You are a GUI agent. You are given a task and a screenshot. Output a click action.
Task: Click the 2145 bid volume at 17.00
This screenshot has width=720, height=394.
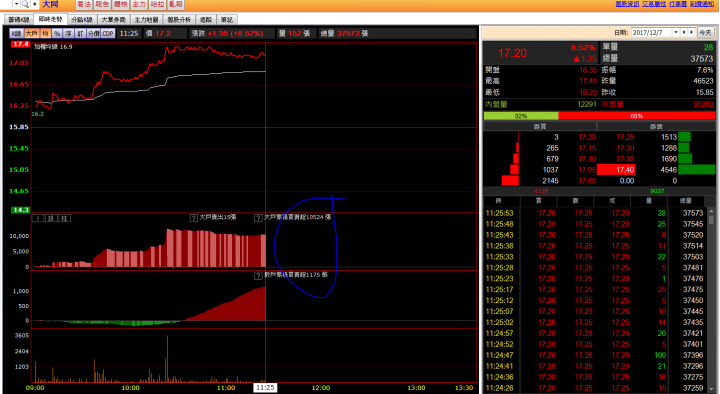point(550,181)
